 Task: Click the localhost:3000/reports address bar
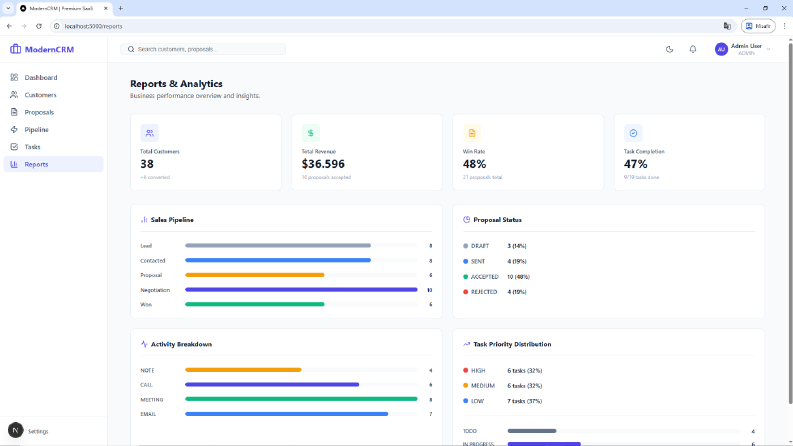point(391,26)
